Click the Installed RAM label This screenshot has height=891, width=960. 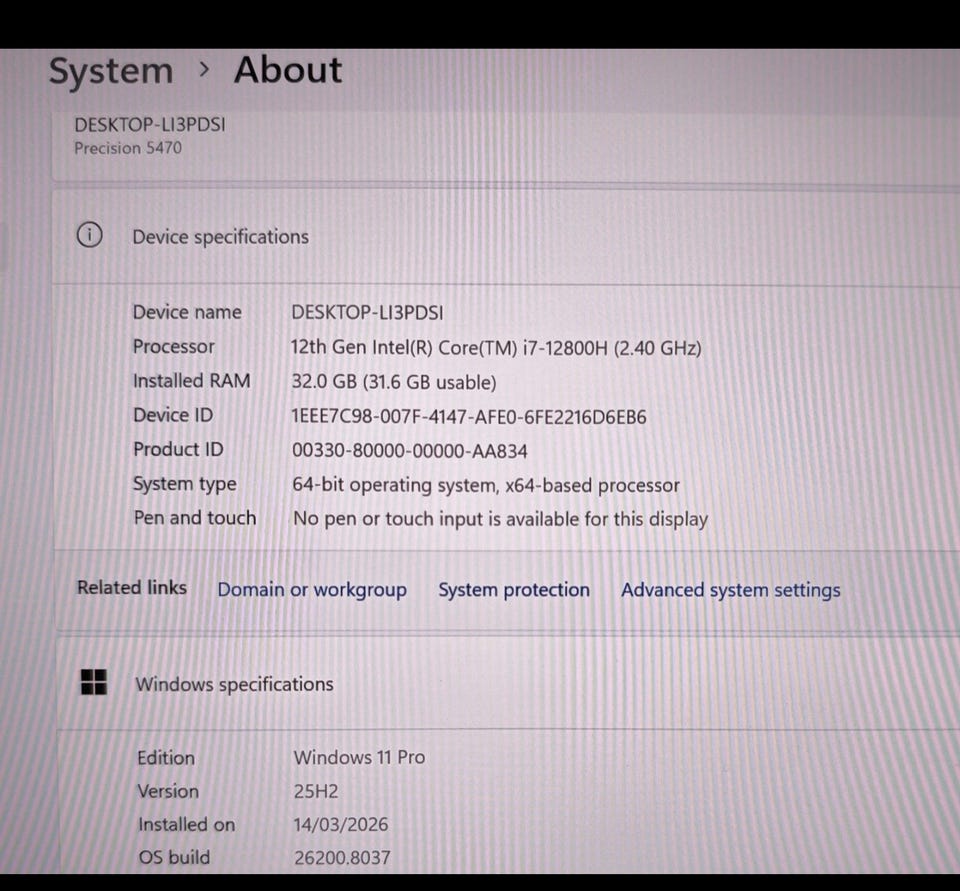192,381
